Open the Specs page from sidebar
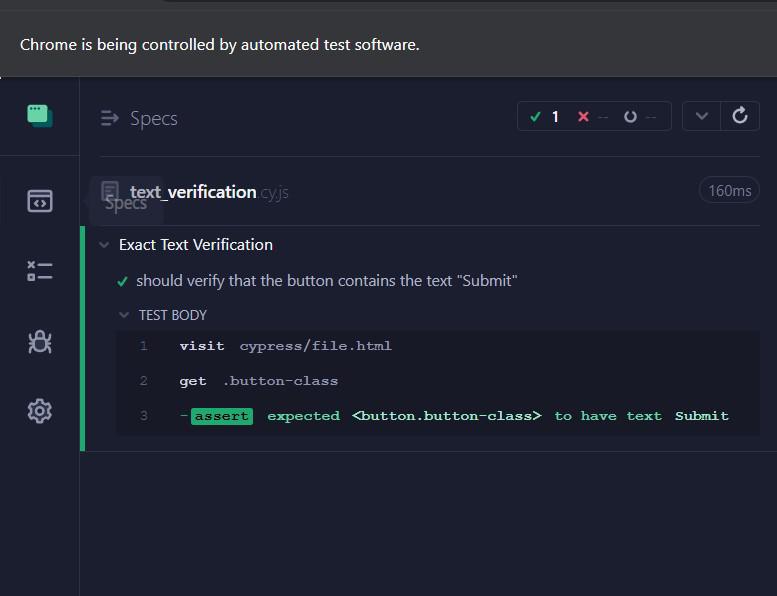The height and width of the screenshot is (596, 777). pyautogui.click(x=39, y=201)
